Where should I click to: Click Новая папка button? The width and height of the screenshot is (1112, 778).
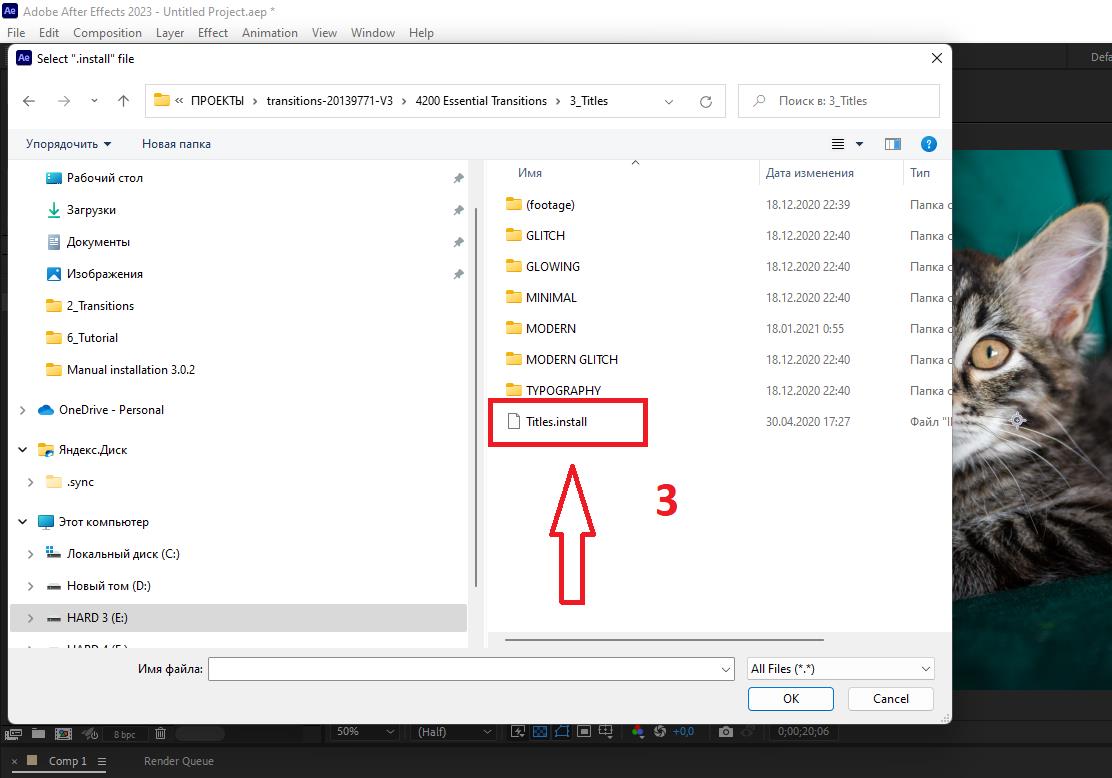[x=176, y=144]
